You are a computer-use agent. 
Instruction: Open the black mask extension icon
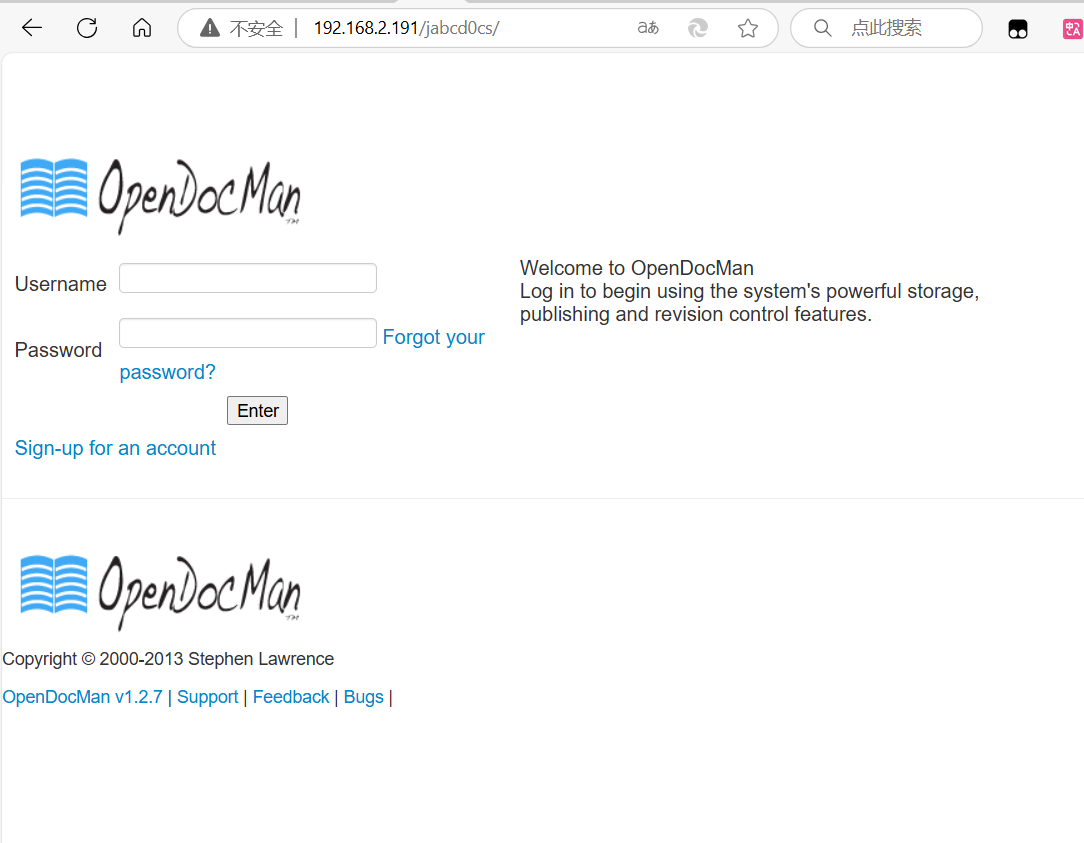coord(1018,28)
